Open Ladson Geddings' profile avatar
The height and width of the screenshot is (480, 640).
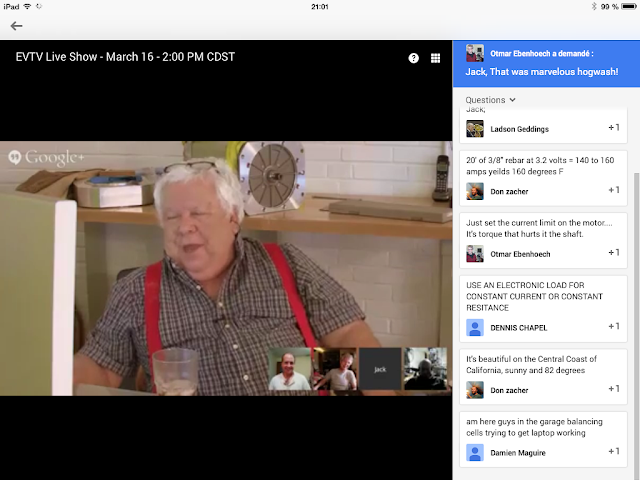[x=475, y=129]
